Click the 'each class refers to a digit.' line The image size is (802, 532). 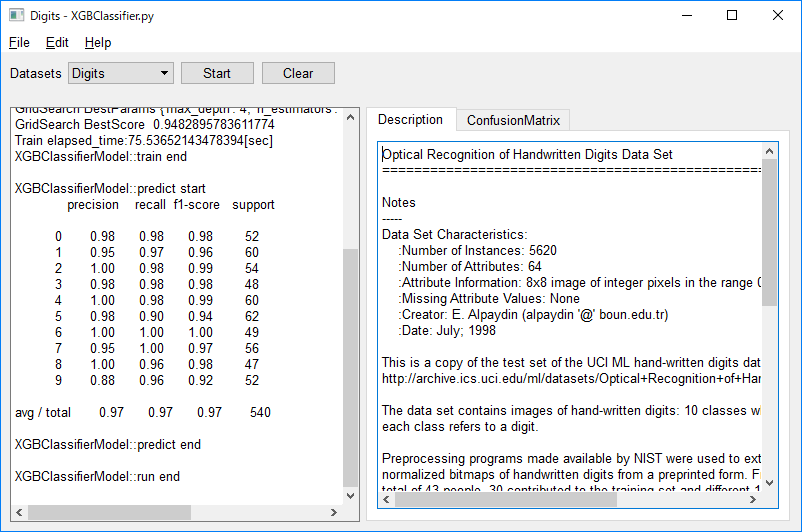click(460, 426)
